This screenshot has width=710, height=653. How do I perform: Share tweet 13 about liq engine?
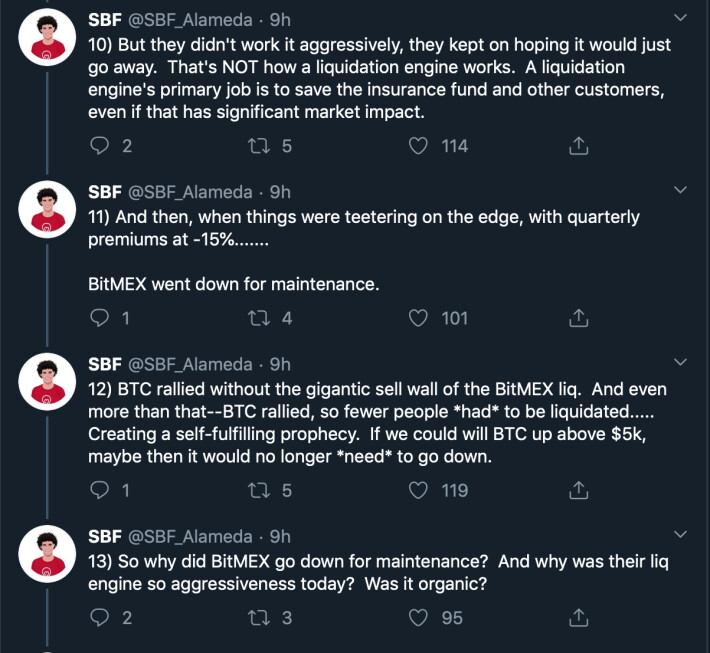coord(578,618)
